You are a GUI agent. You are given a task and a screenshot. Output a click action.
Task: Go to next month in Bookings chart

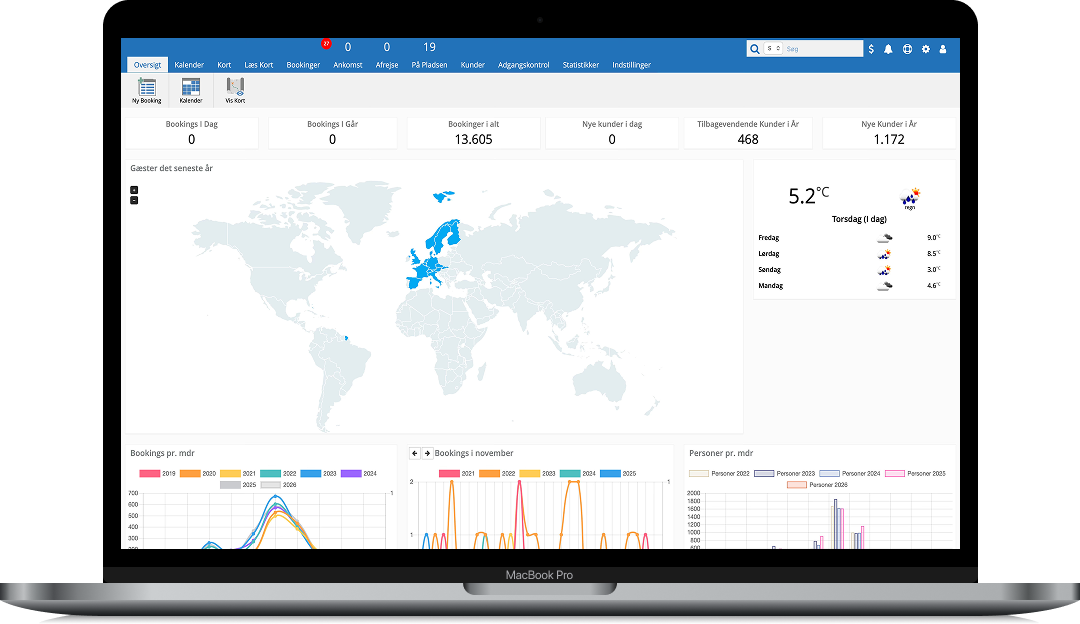pos(427,453)
